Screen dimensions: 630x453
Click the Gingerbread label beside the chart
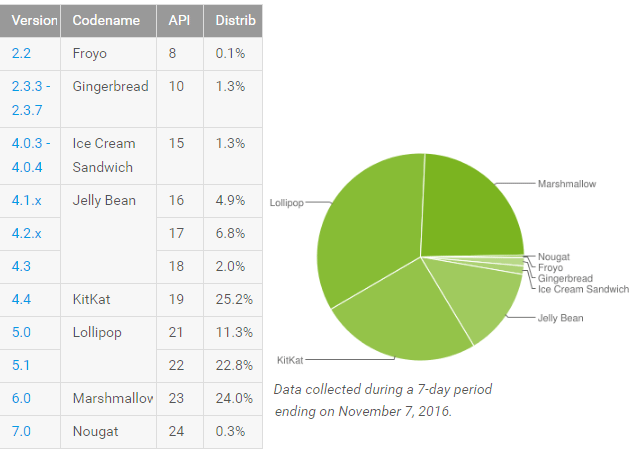[564, 278]
